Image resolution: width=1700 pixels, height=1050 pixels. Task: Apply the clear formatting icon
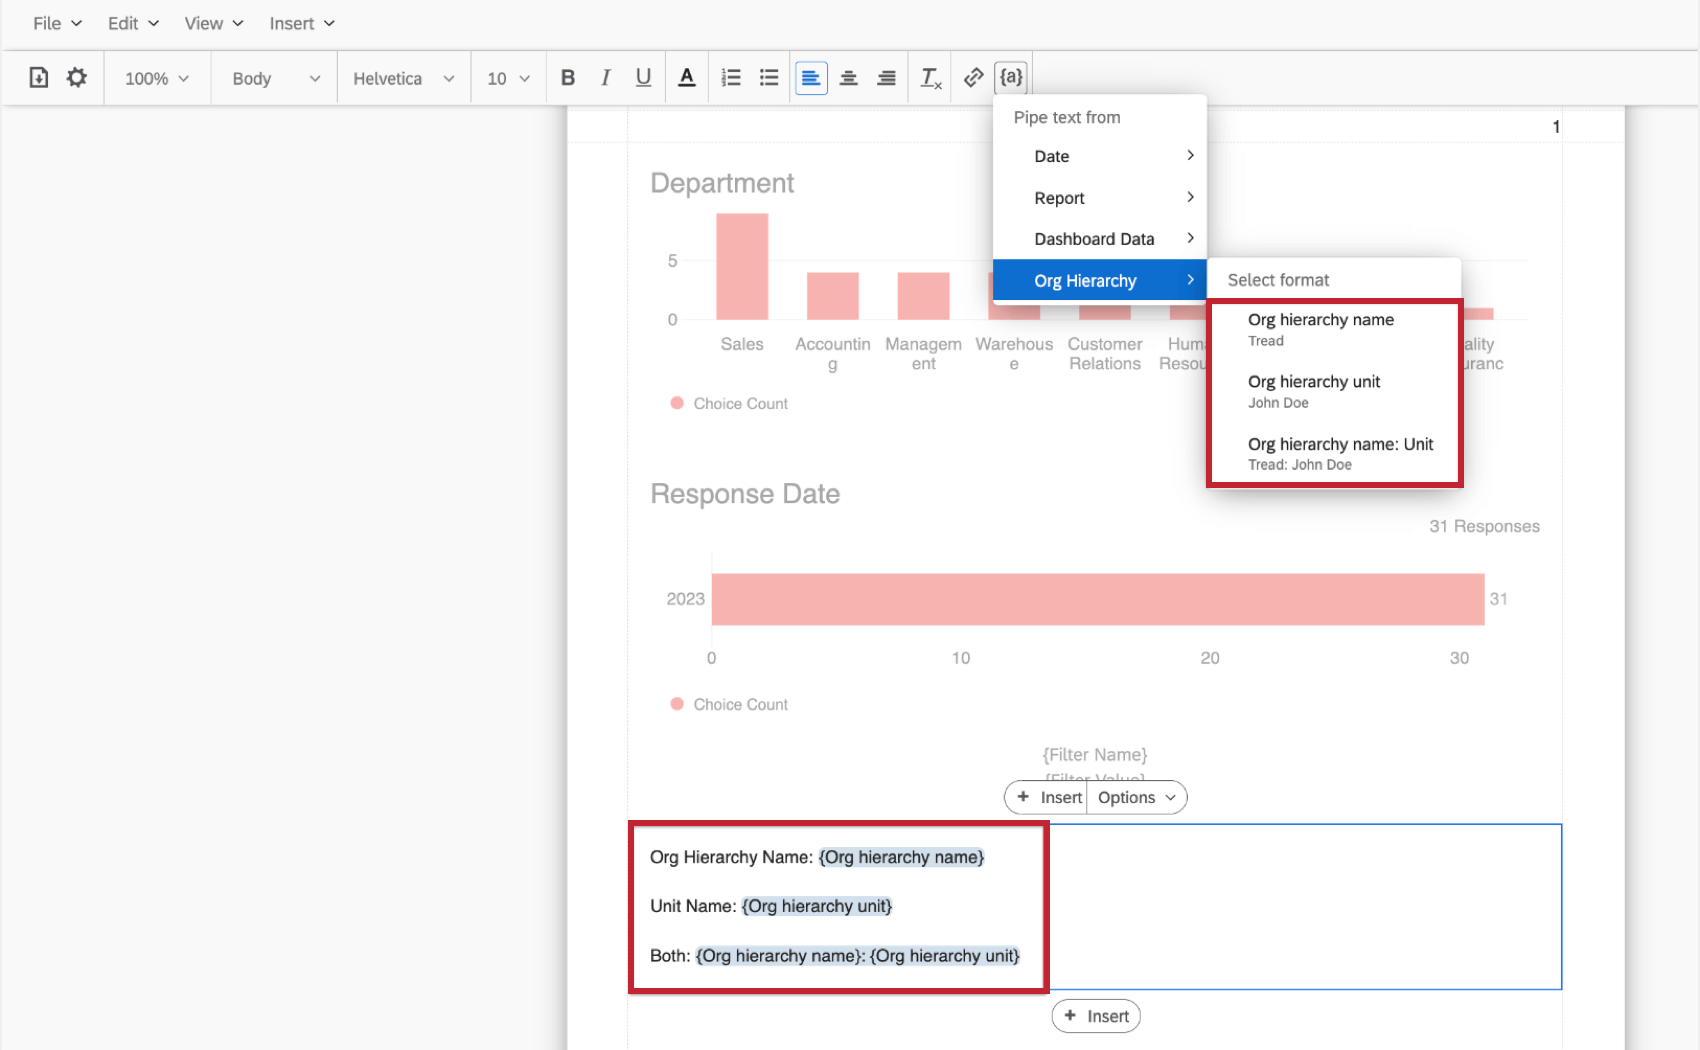tap(930, 77)
